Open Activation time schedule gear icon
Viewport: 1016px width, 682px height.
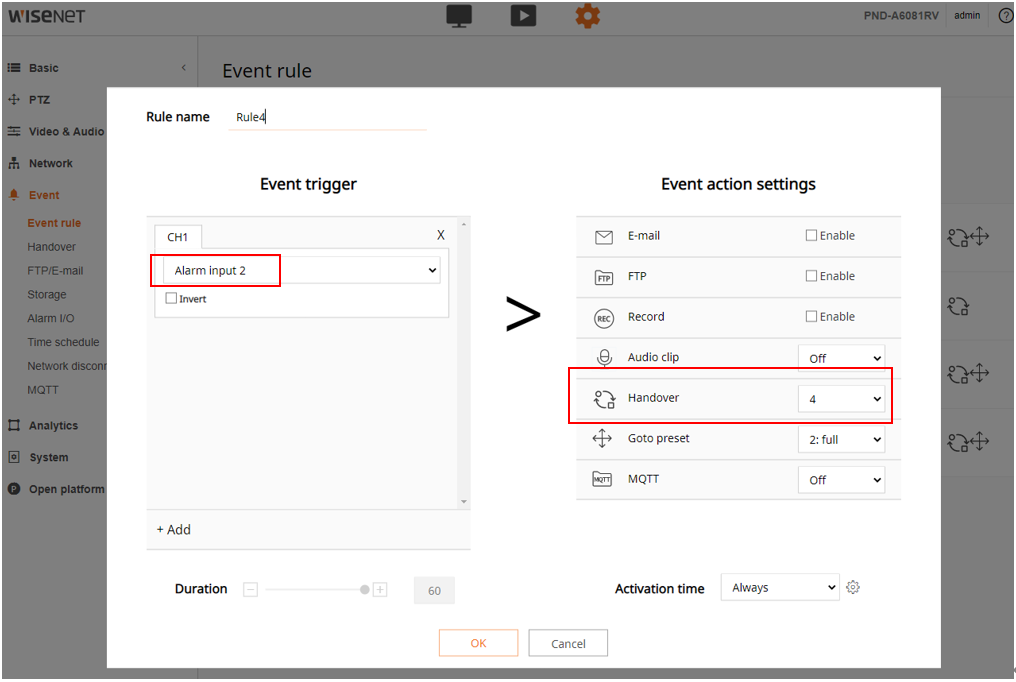pyautogui.click(x=853, y=588)
